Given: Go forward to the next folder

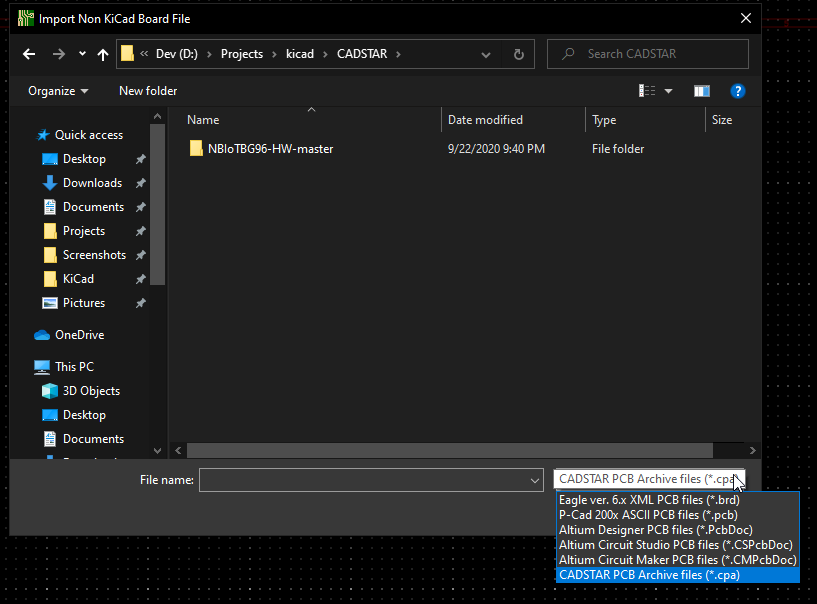Looking at the screenshot, I should [x=59, y=54].
